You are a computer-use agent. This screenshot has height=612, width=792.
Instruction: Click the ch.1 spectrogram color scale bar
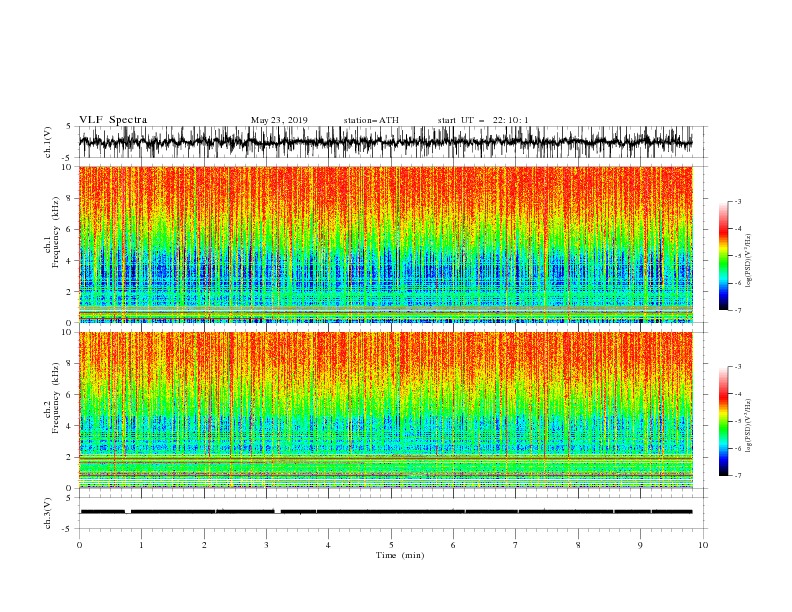[723, 256]
